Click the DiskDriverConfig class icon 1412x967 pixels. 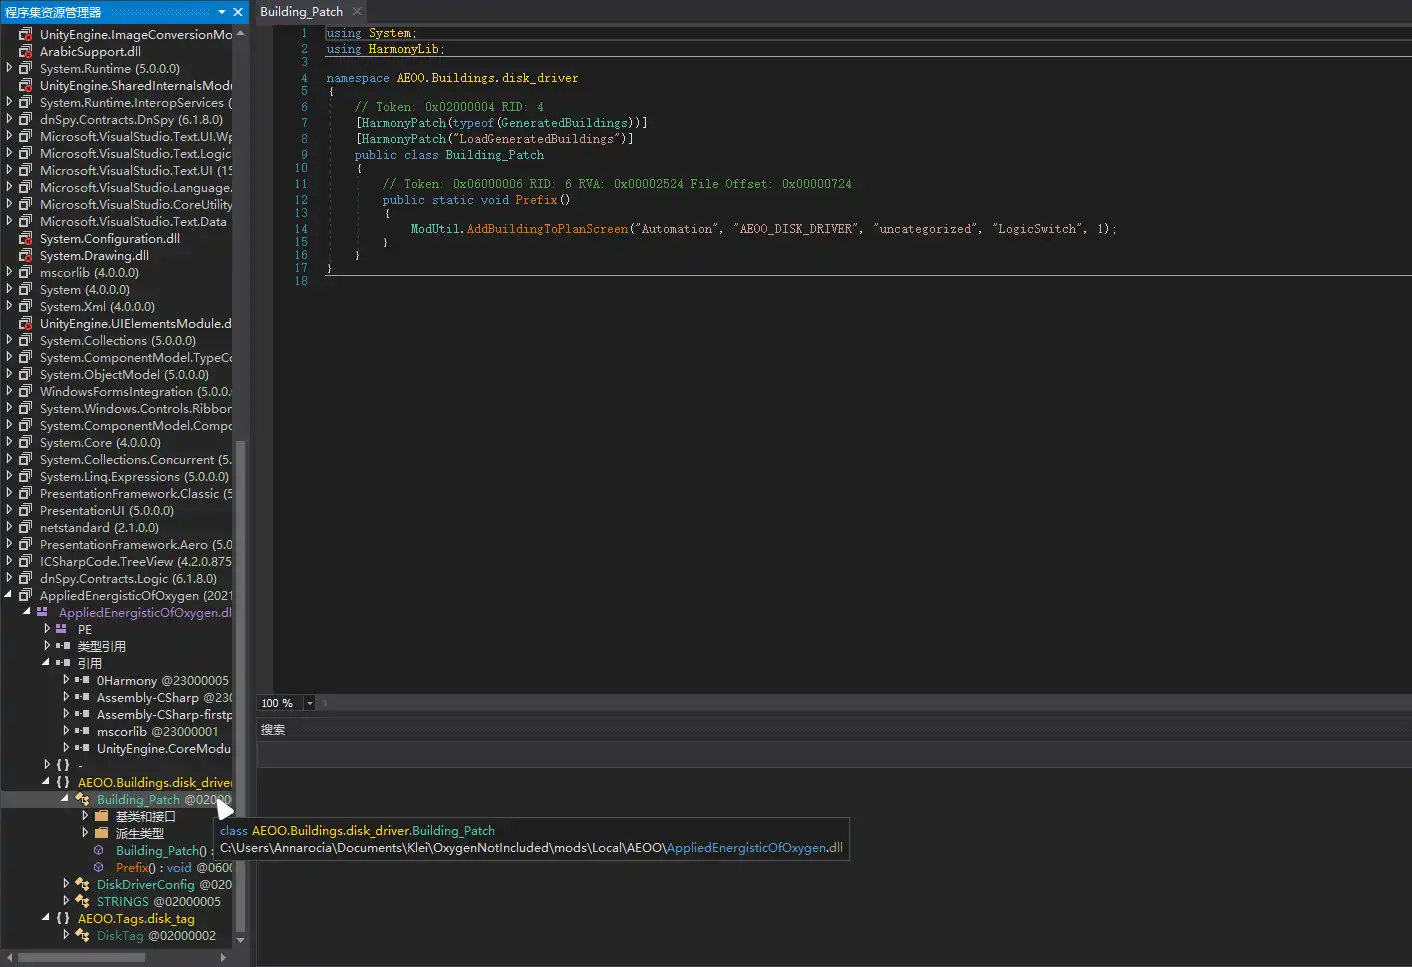(x=81, y=884)
